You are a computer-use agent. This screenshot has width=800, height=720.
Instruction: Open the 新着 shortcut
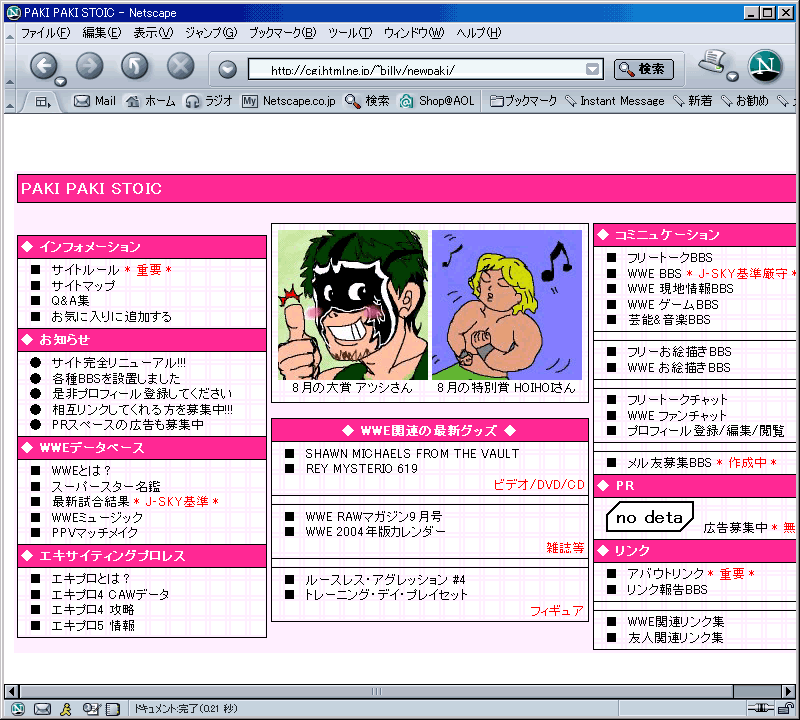click(x=693, y=101)
